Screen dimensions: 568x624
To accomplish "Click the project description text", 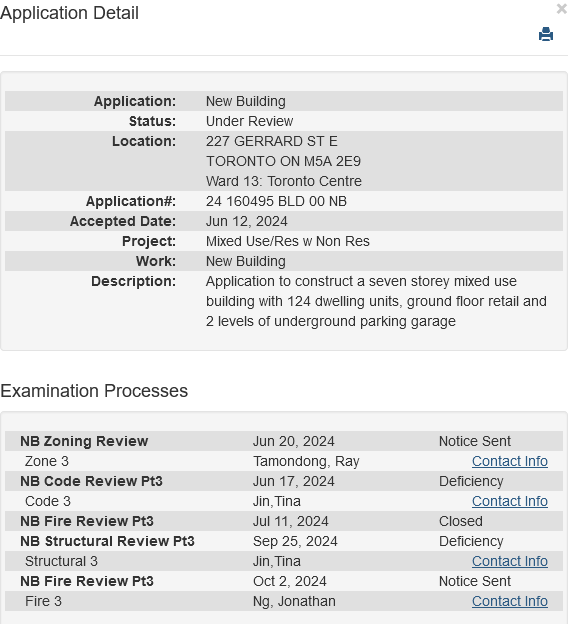I will 376,301.
